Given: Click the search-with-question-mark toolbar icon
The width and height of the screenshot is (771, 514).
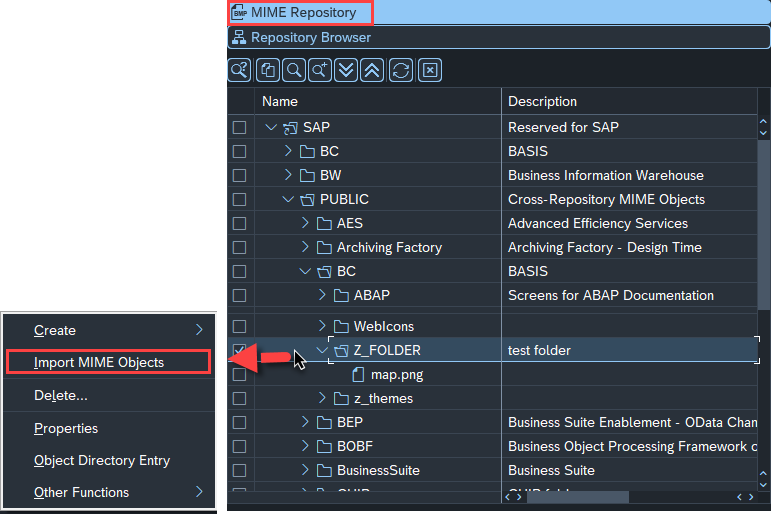Looking at the screenshot, I should [x=240, y=70].
